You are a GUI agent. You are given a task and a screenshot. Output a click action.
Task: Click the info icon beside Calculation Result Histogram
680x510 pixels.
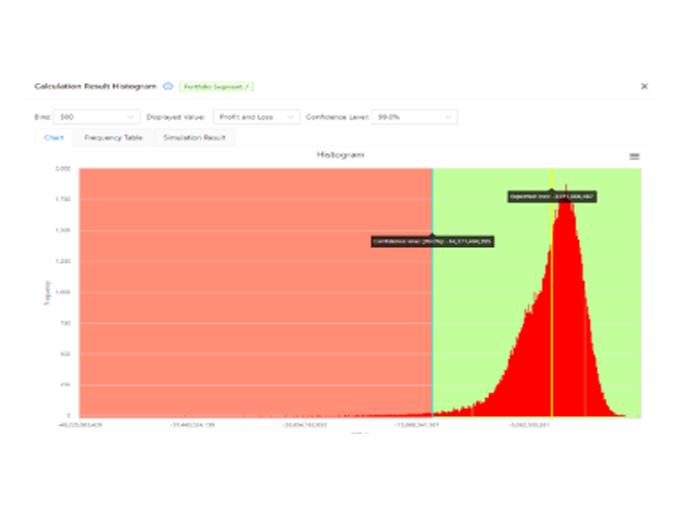click(168, 86)
